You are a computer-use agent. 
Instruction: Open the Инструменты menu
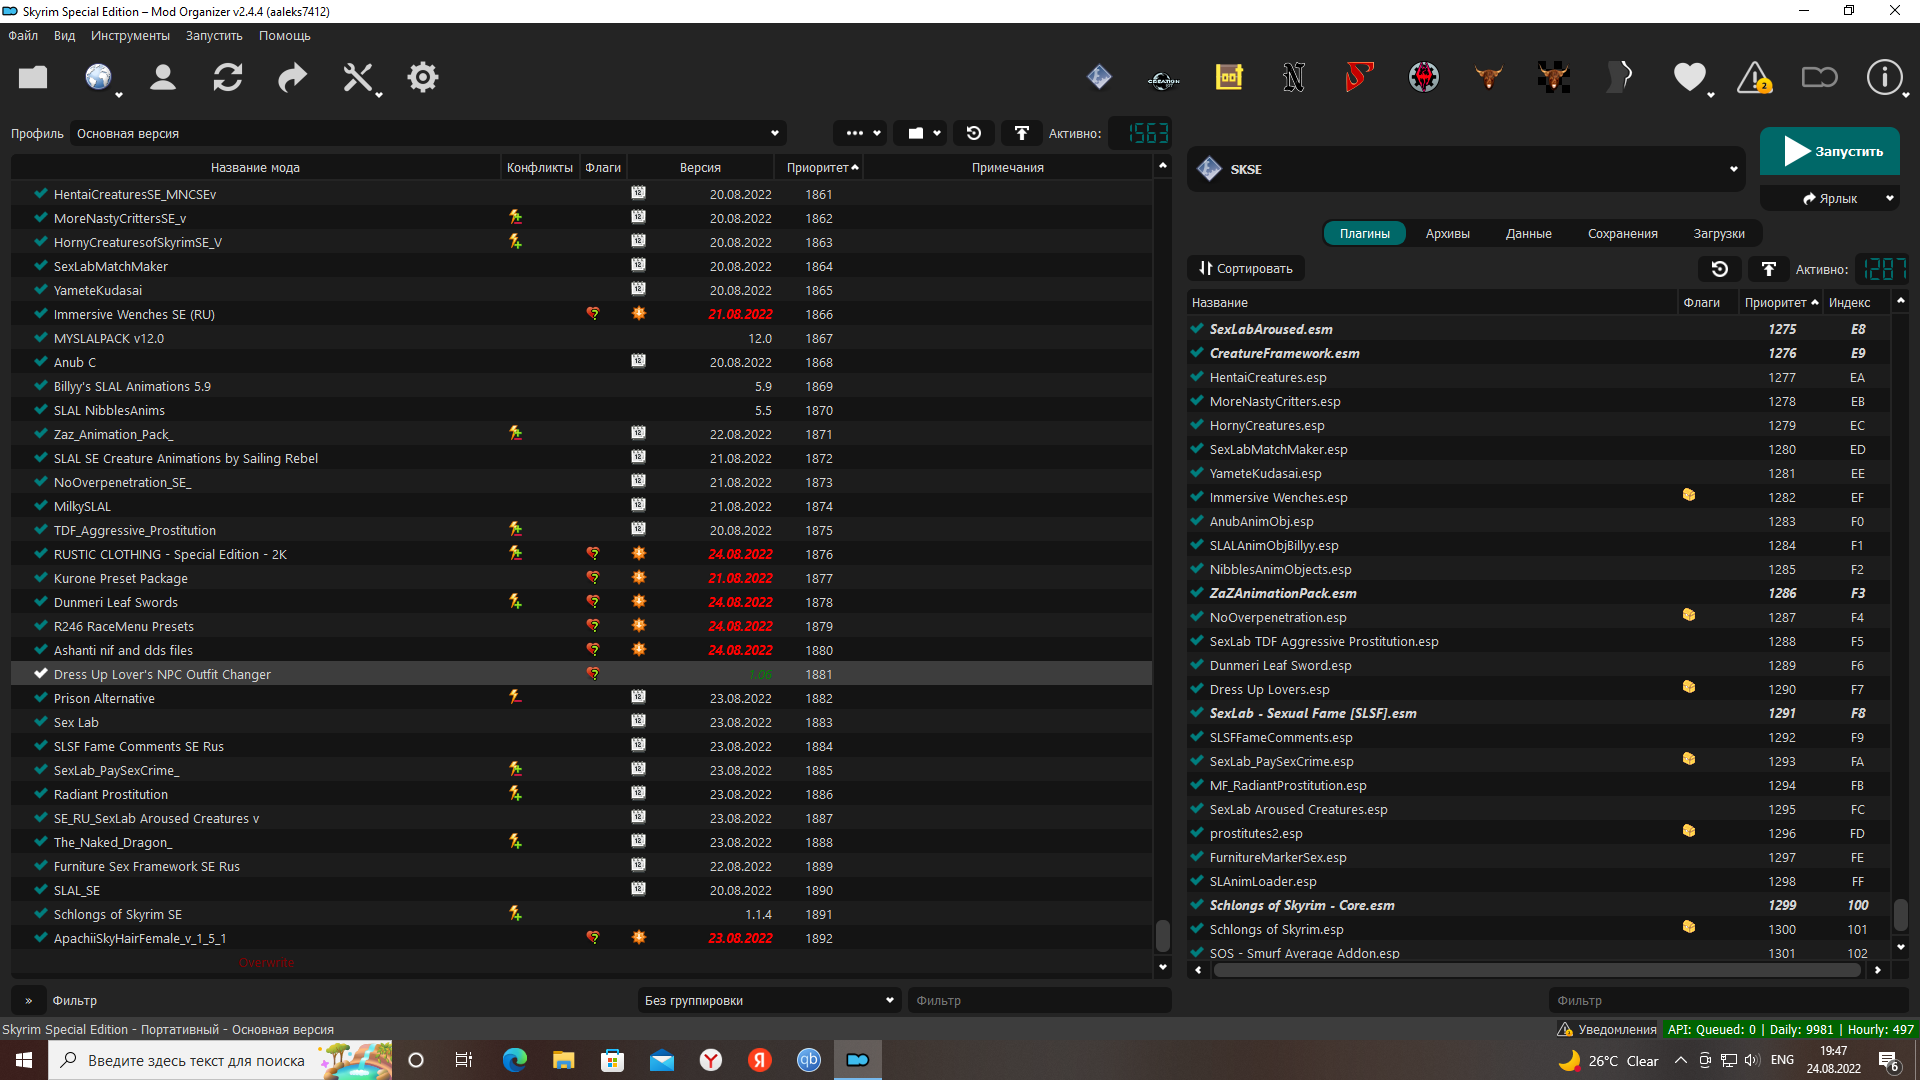pos(130,35)
